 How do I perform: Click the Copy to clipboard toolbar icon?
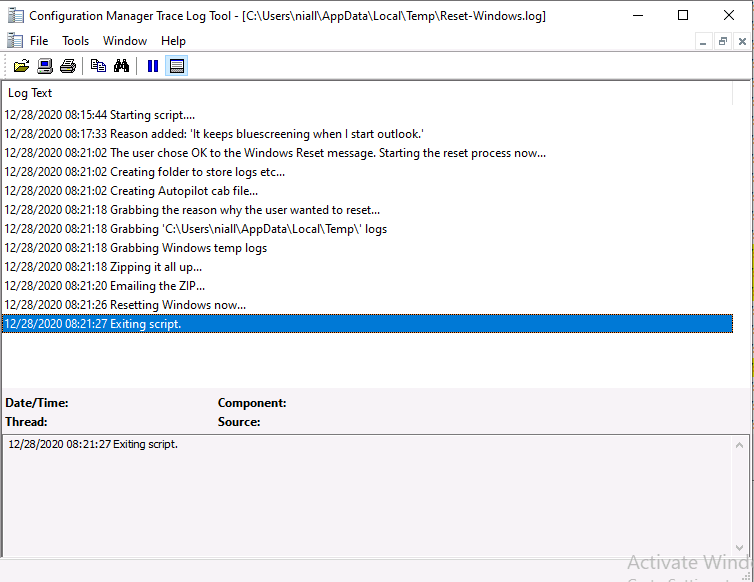click(99, 66)
